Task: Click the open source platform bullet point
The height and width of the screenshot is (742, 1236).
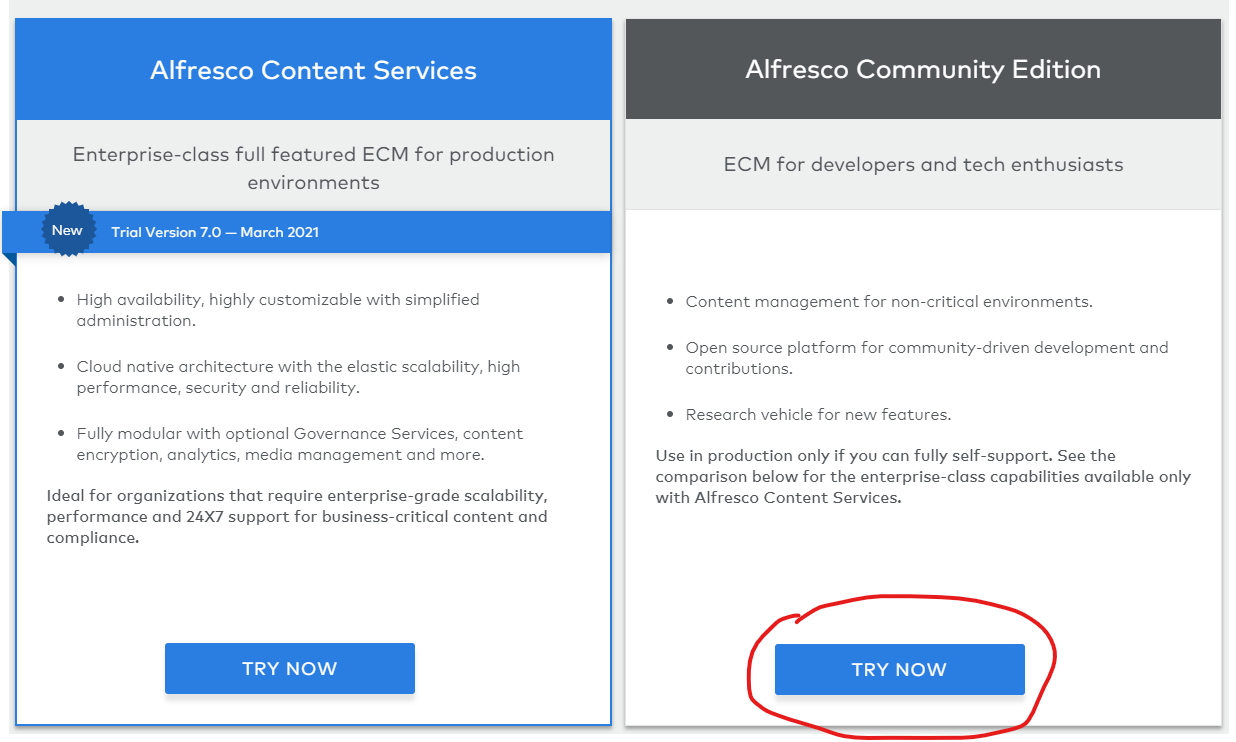Action: point(927,358)
